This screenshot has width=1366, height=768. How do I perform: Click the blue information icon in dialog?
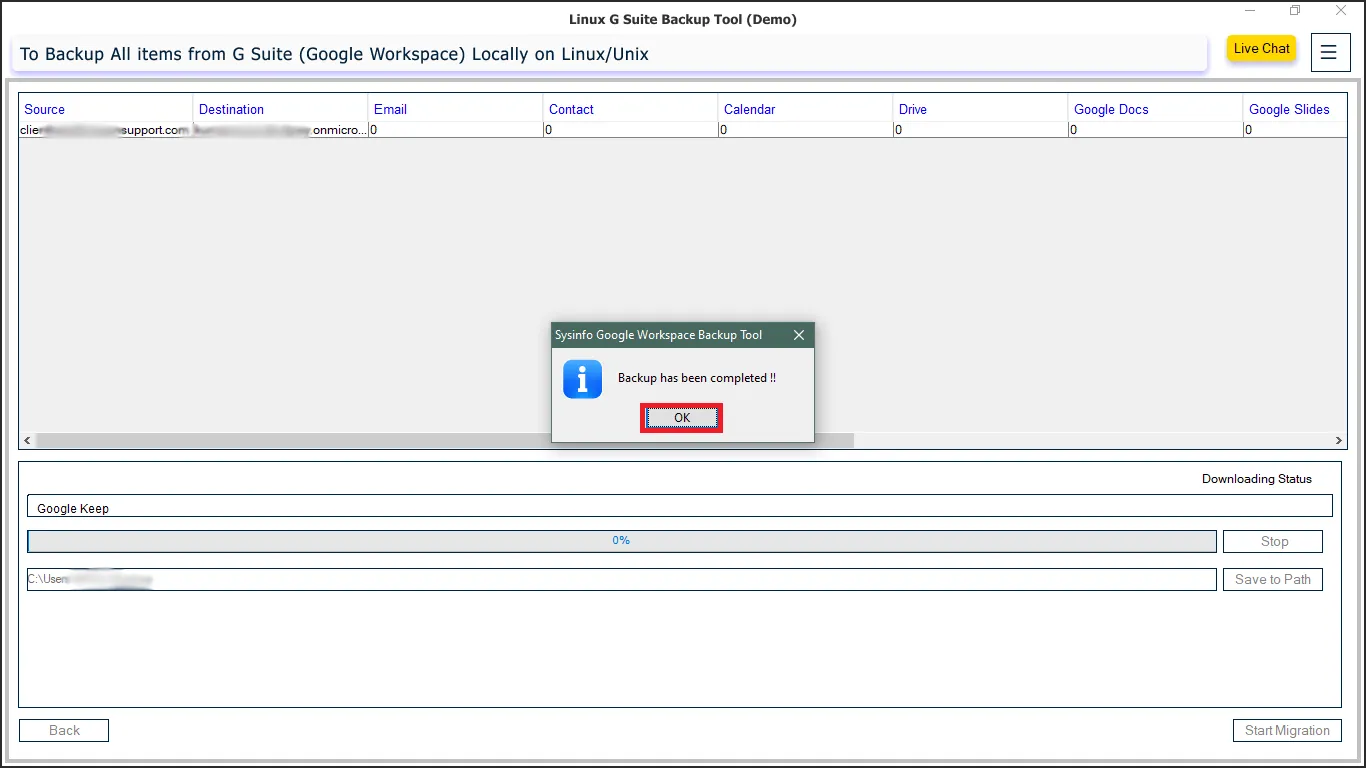click(582, 379)
